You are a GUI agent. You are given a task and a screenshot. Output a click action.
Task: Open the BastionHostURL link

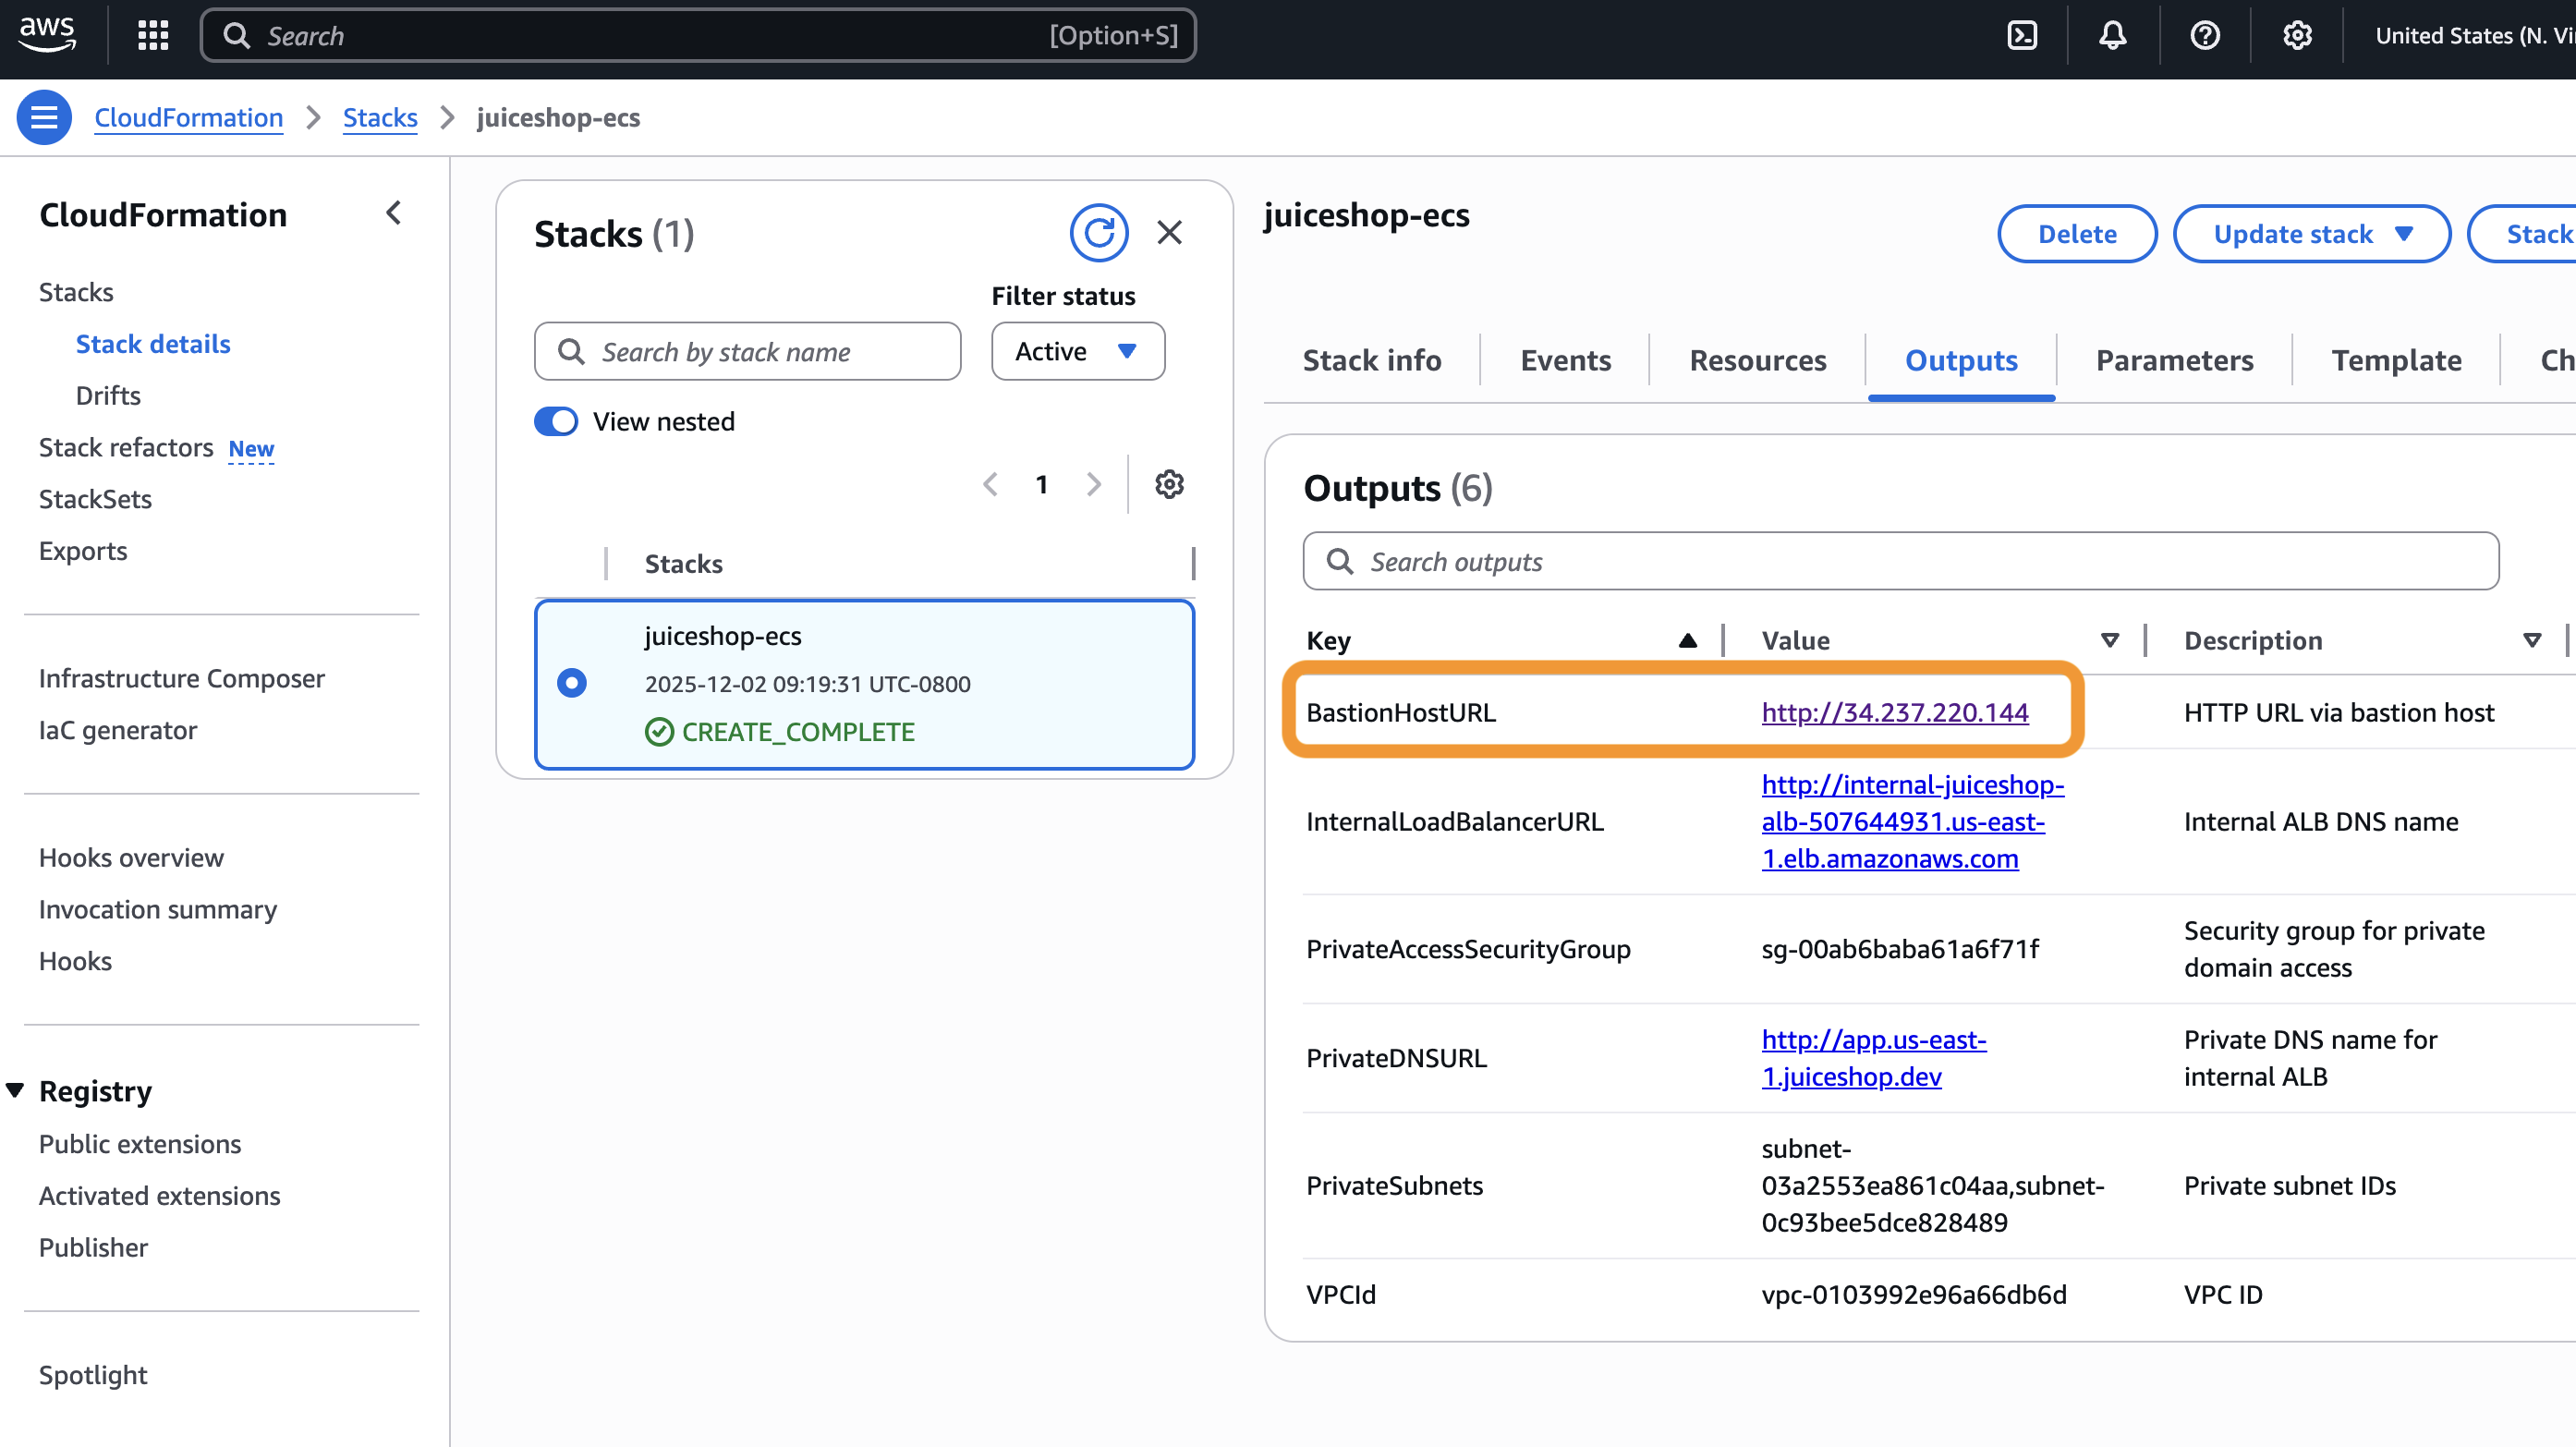[x=1894, y=712]
